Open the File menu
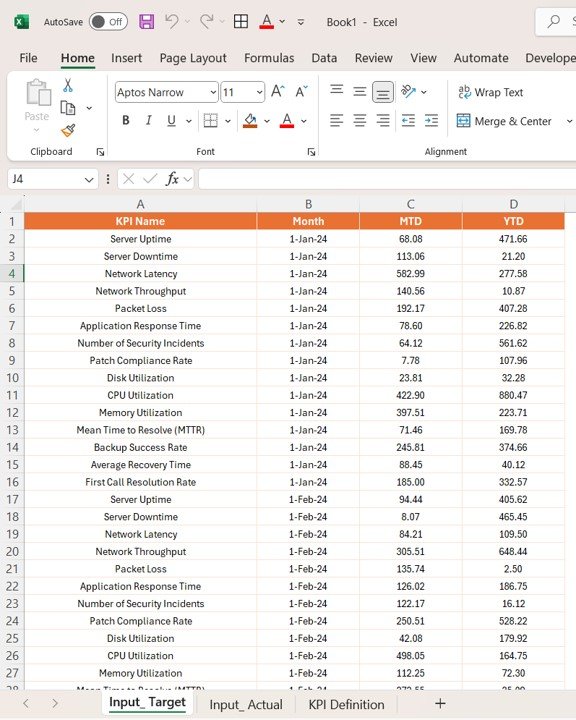Screen dimensions: 576x720 click(28, 58)
